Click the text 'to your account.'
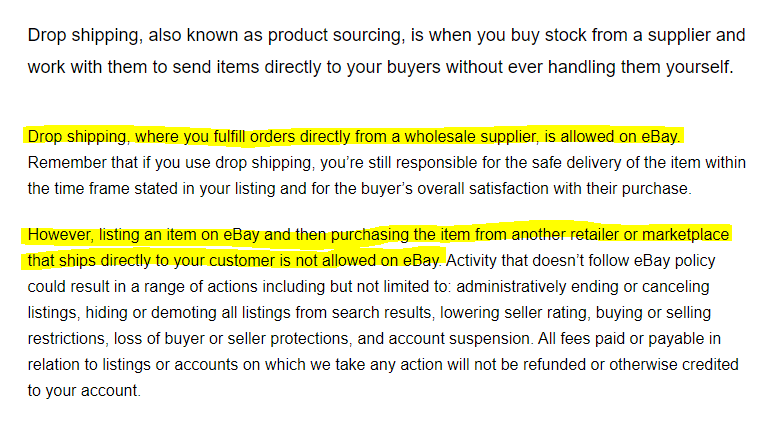Viewport: 781px width, 434px height. [84, 391]
